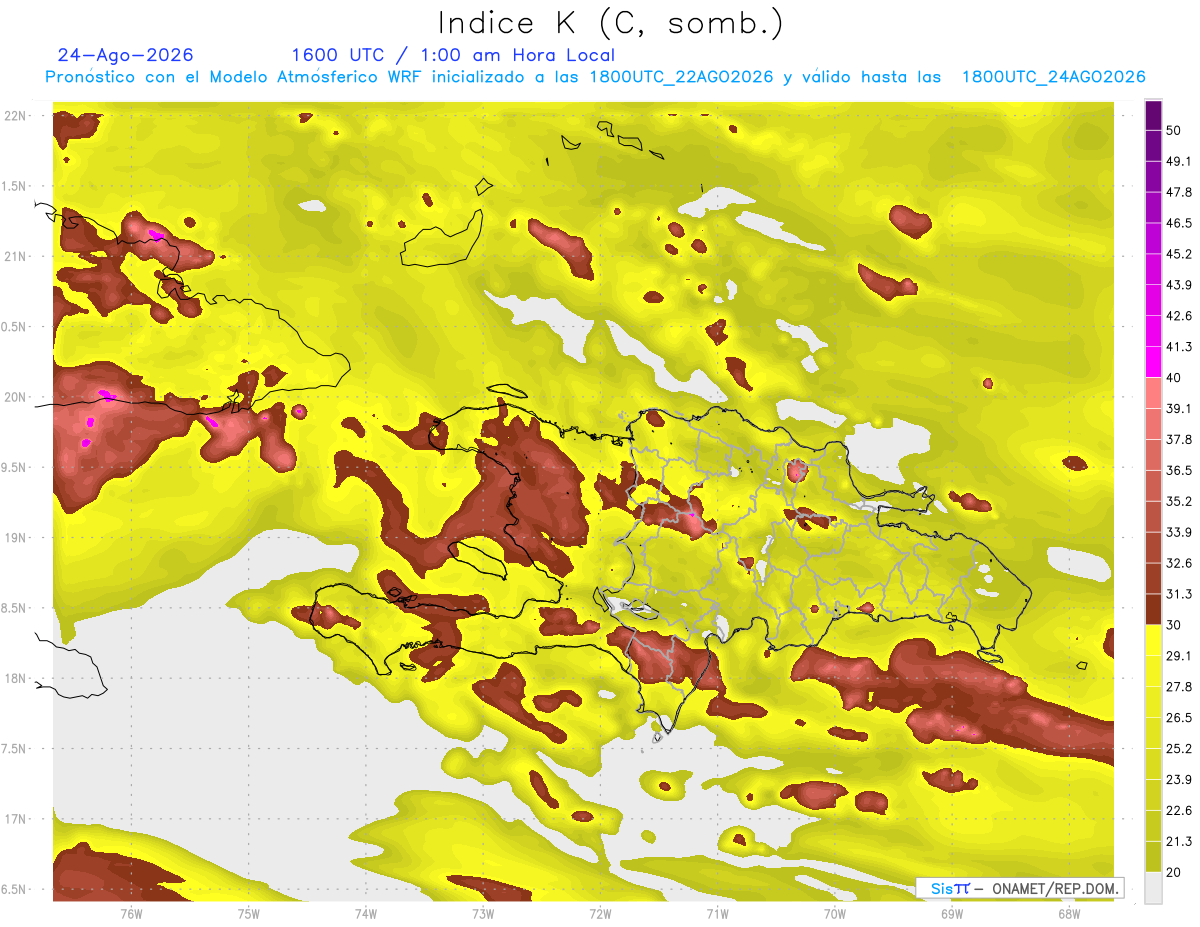This screenshot has width=1200, height=927.
Task: Click the colorbar value "46.5"
Action: (1178, 223)
